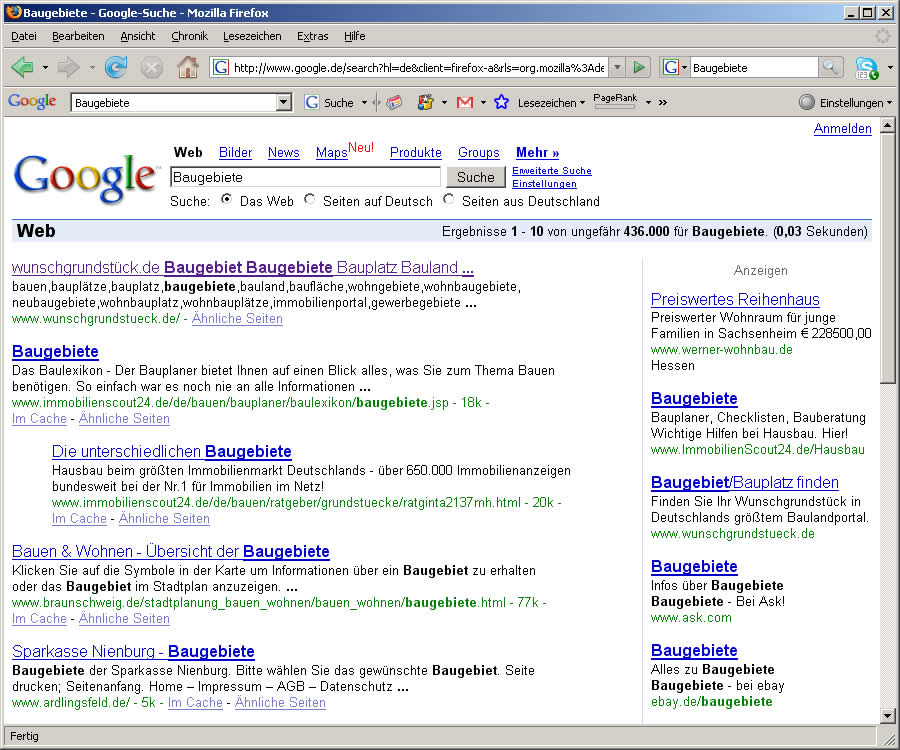Click the Firefox search box containing Baugebiete
This screenshot has height=750, width=900.
[754, 68]
